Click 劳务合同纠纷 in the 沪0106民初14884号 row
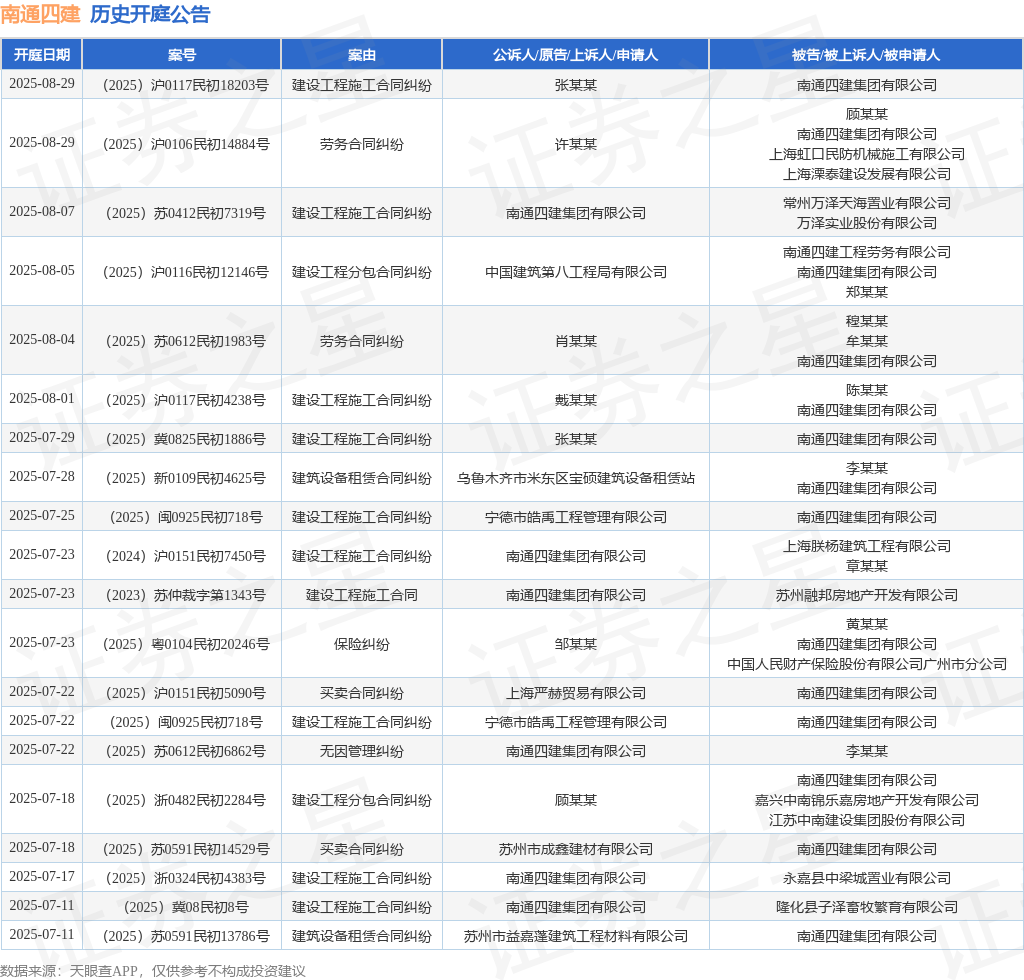The height and width of the screenshot is (980, 1024). tap(362, 144)
